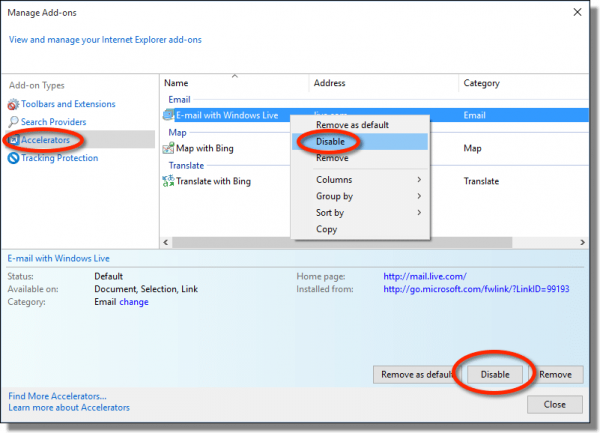Open the go.microsoft.com fwlink installed-from link
Screen dimensions: 600x433
coord(476,289)
